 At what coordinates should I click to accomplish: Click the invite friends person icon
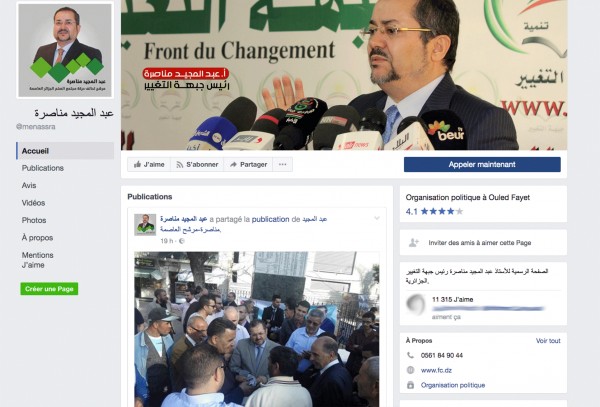[x=414, y=243]
